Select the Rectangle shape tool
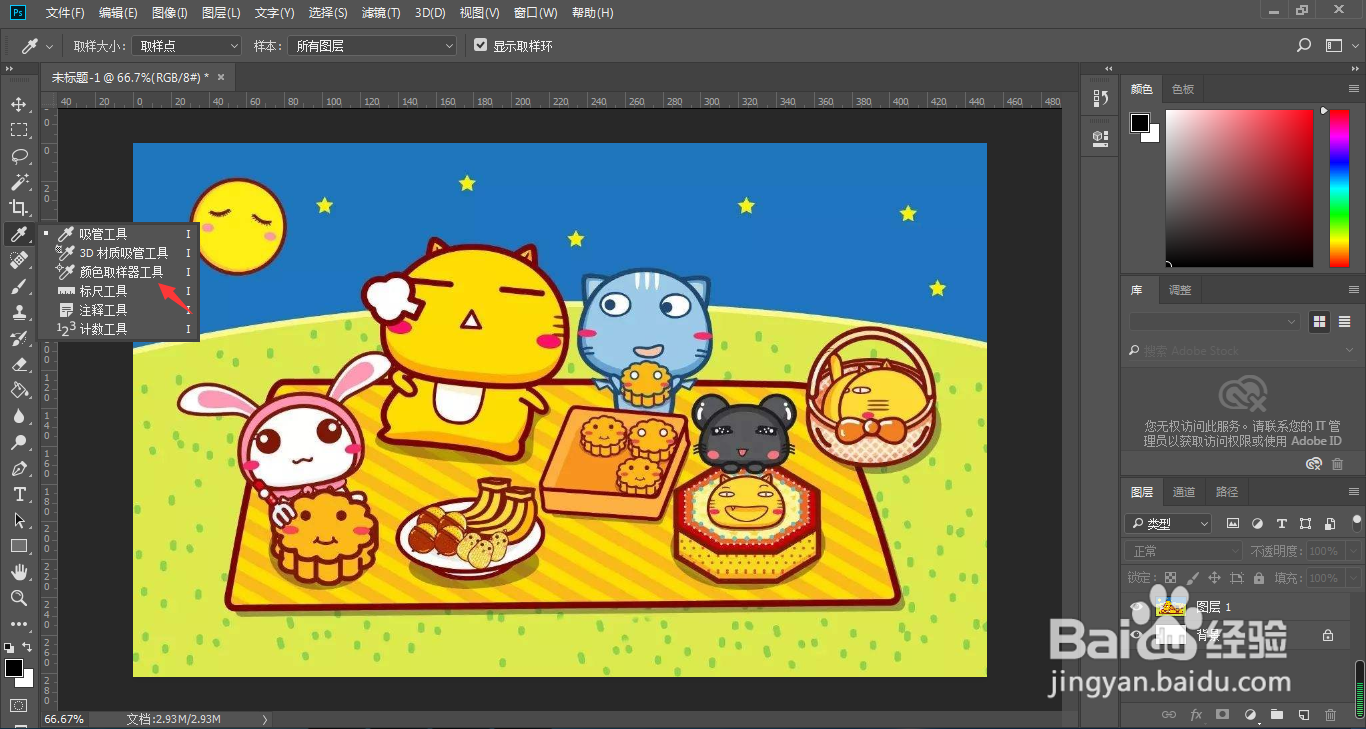1366x729 pixels. 18,546
